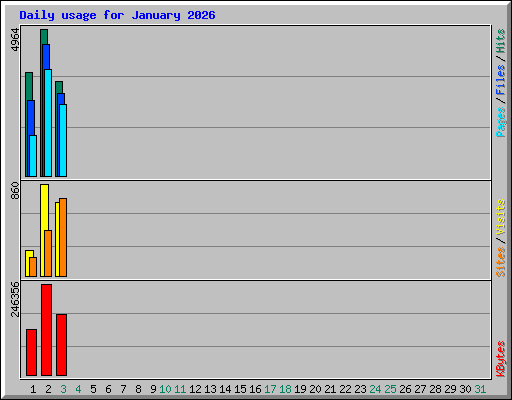Viewport: 512px width, 400px height.
Task: Click the "Hits" legend label
Action: 500,41
